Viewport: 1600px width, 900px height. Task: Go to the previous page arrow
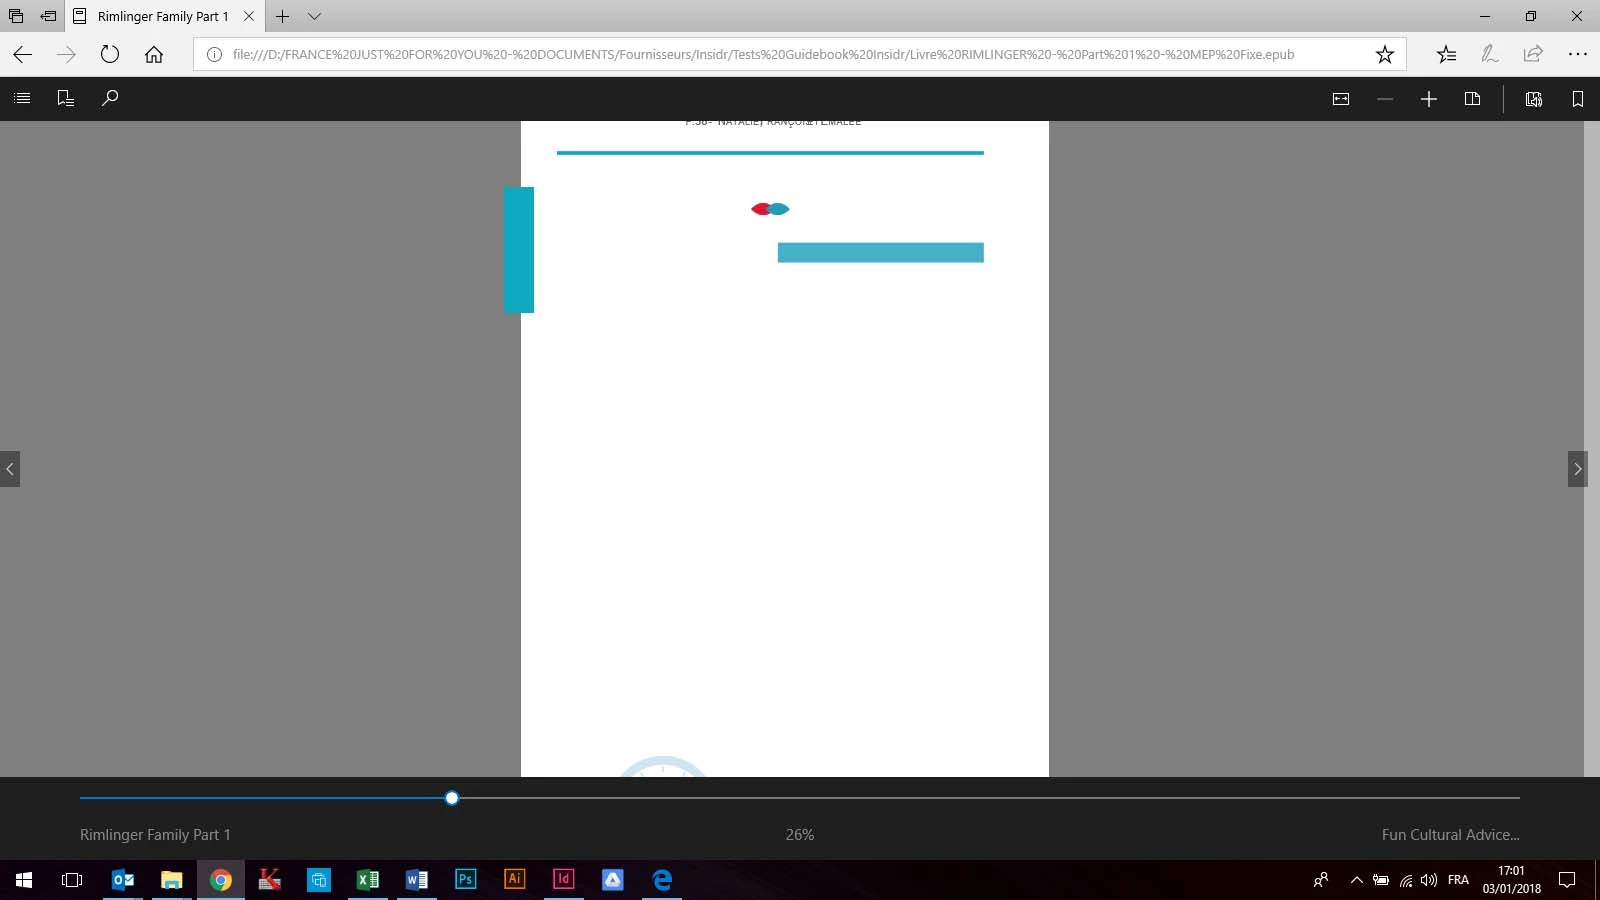tap(10, 469)
